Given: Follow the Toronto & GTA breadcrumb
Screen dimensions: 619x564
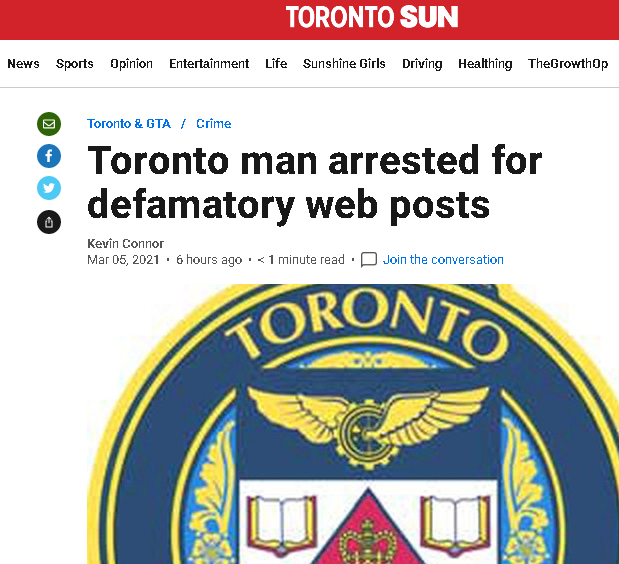Looking at the screenshot, I should pyautogui.click(x=129, y=124).
